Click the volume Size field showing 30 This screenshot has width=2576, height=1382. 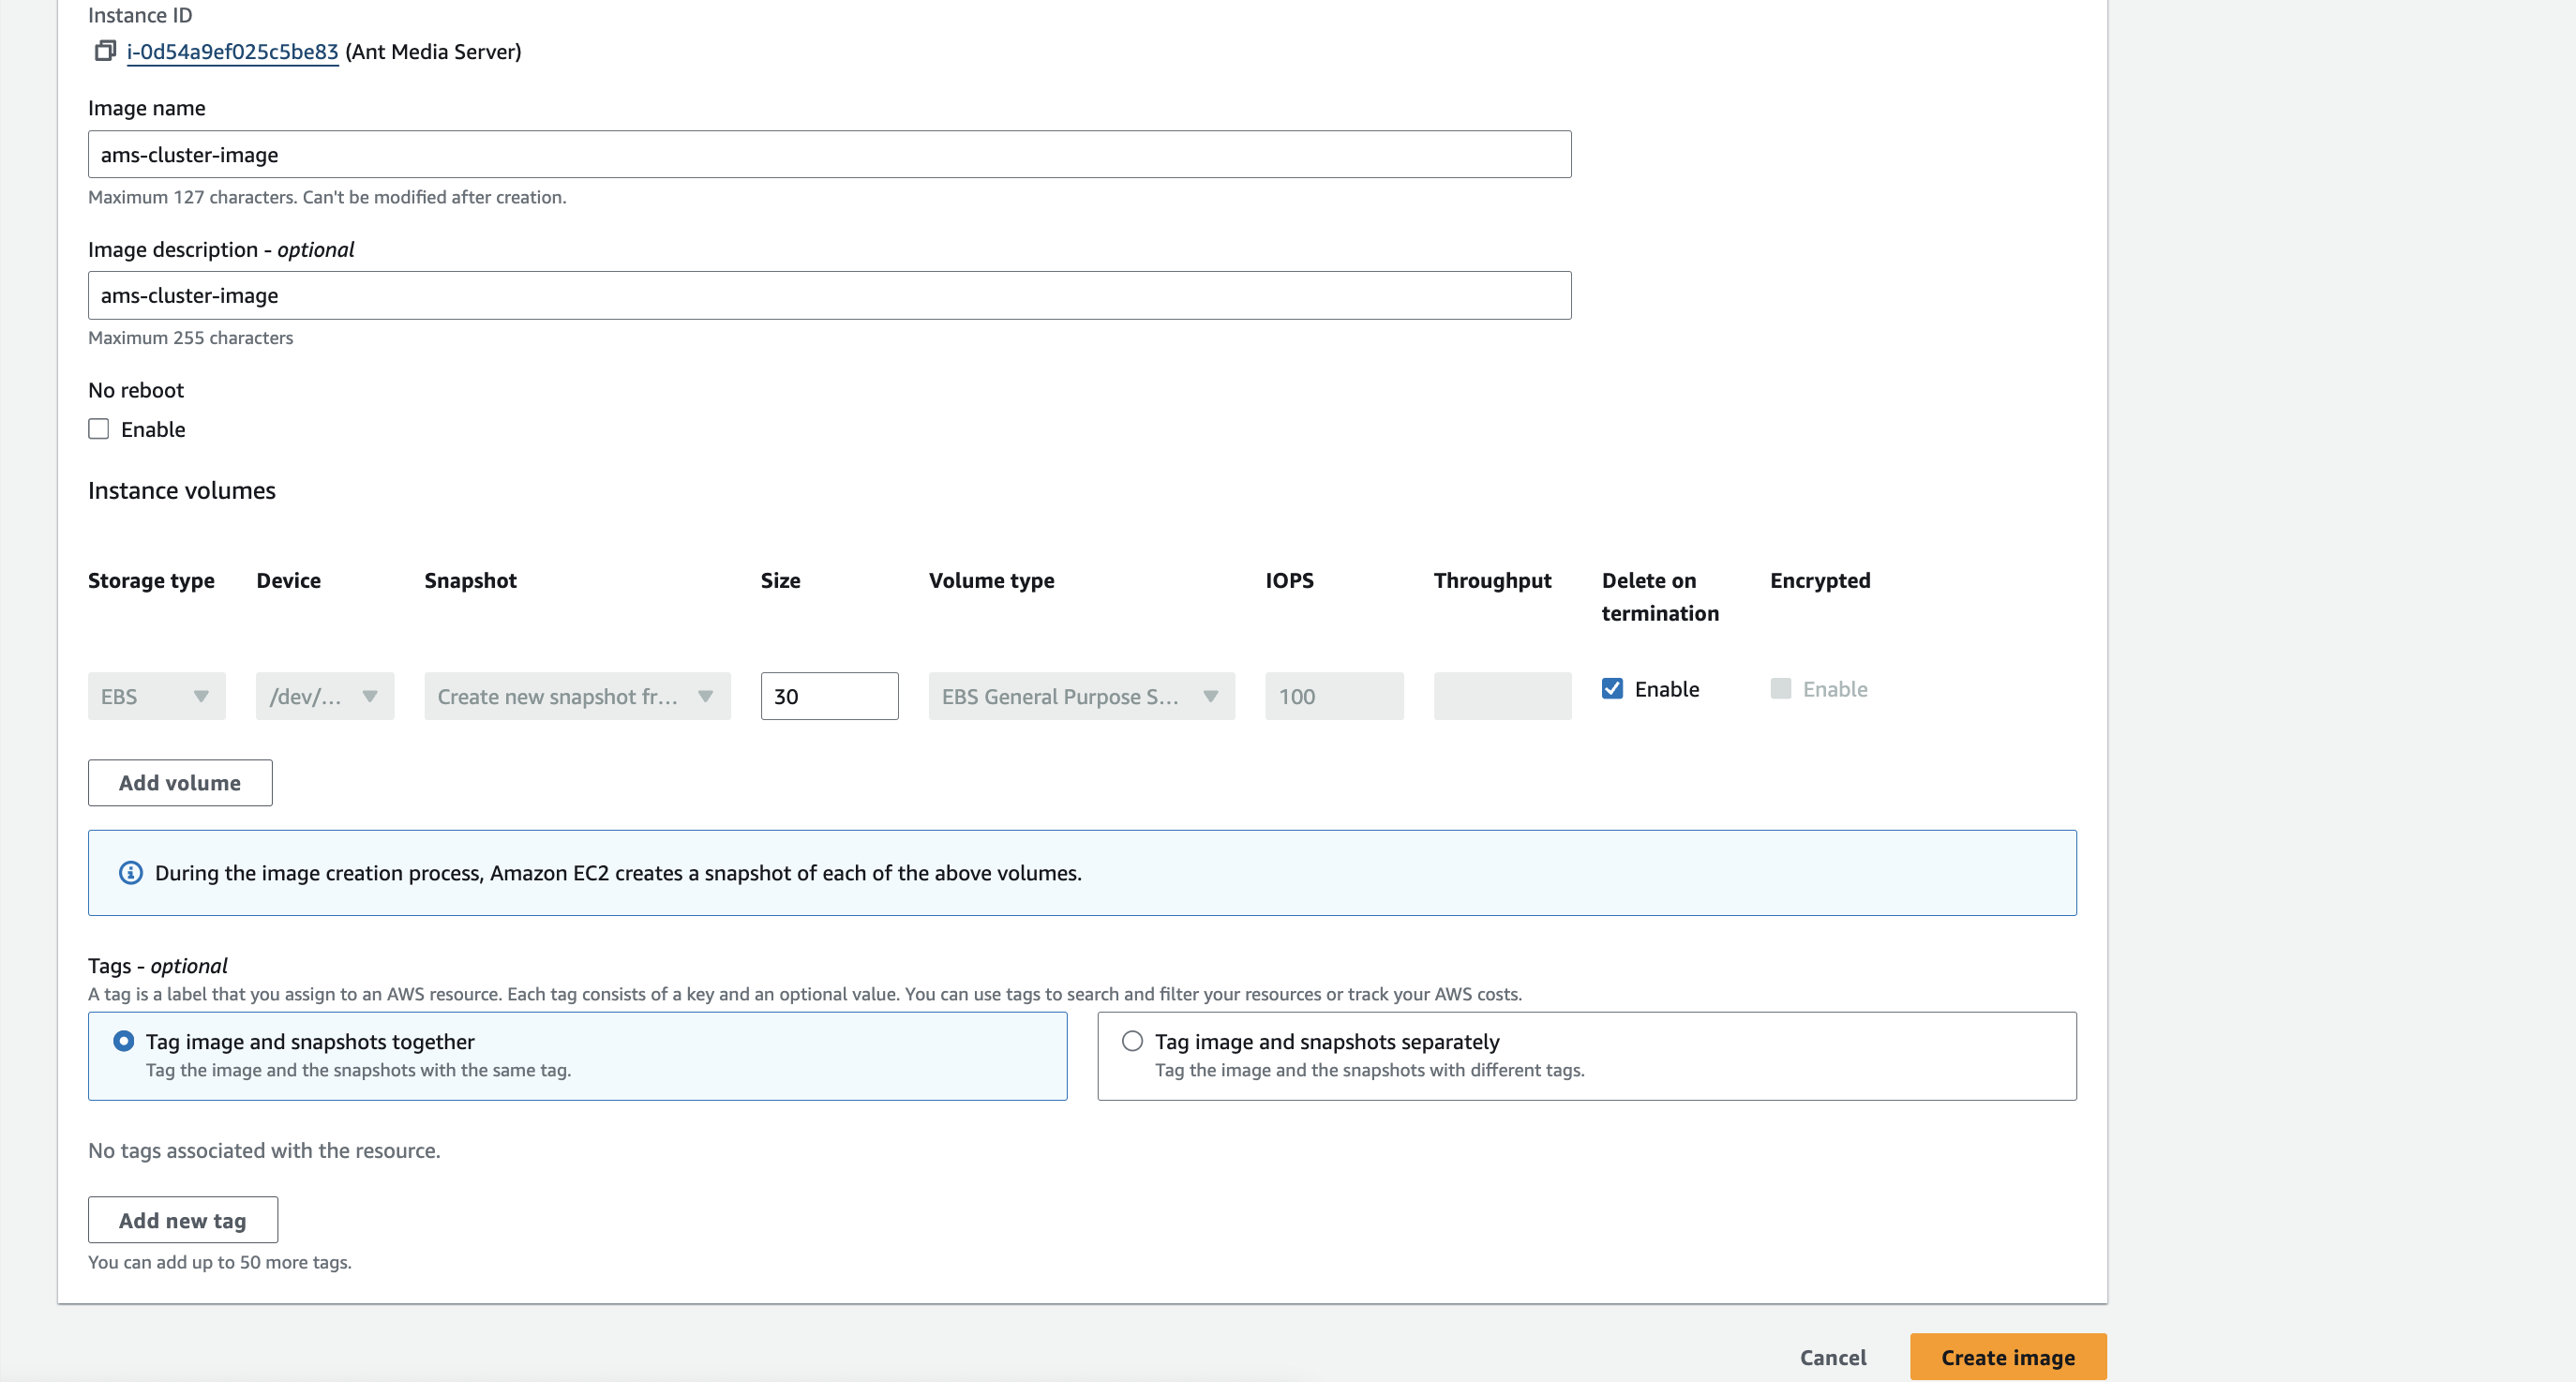tap(829, 697)
